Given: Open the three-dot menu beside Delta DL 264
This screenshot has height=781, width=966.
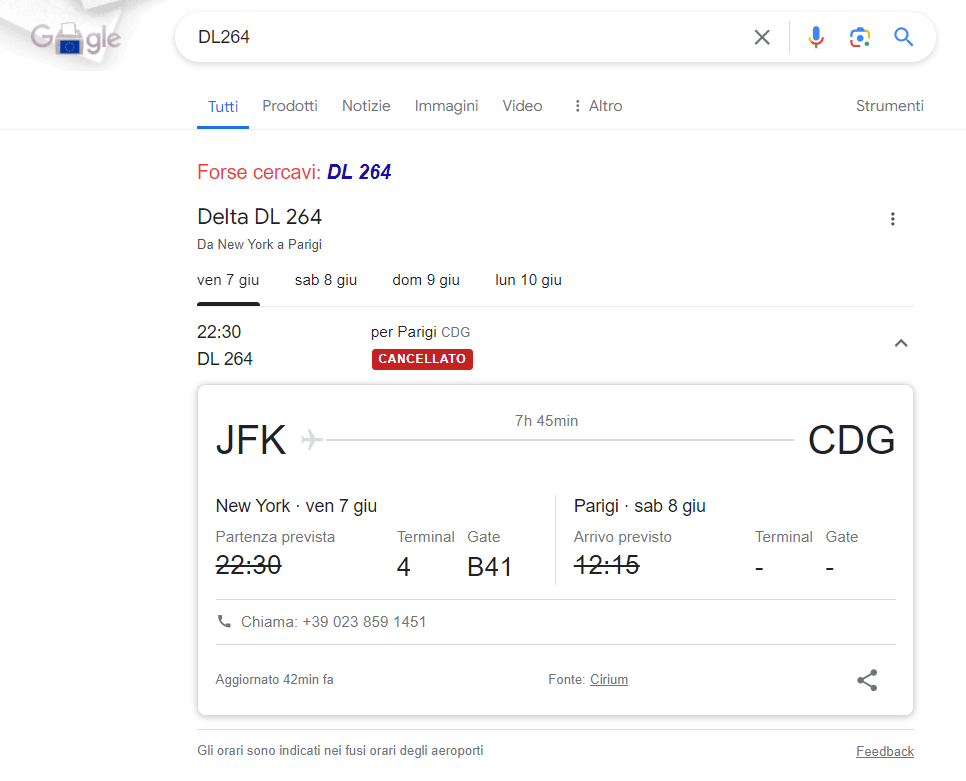Looking at the screenshot, I should tap(893, 218).
